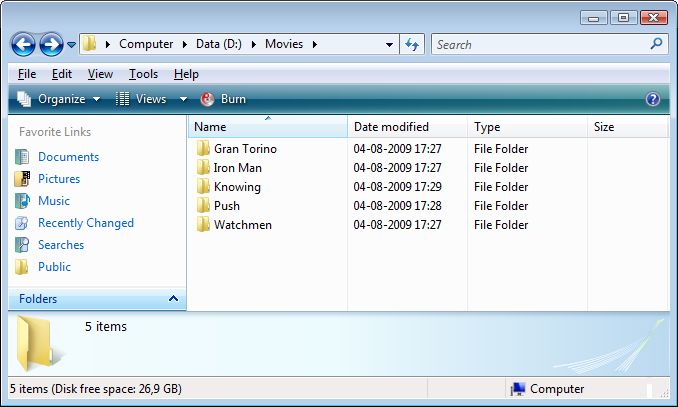Screen dimensions: 678x407
Task: Expand the Folders pane chevron
Action: coord(173,299)
